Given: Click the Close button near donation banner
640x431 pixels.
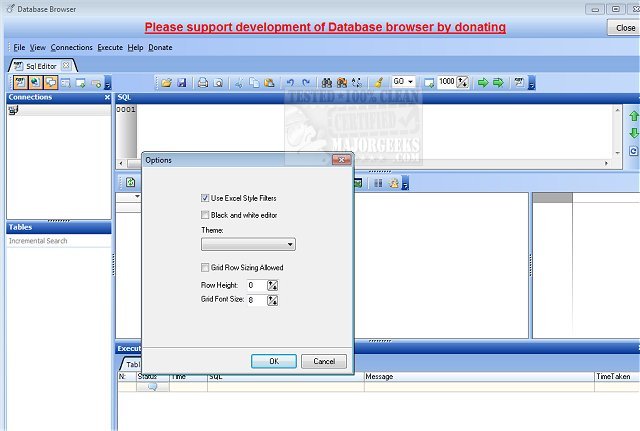Looking at the screenshot, I should coord(625,28).
